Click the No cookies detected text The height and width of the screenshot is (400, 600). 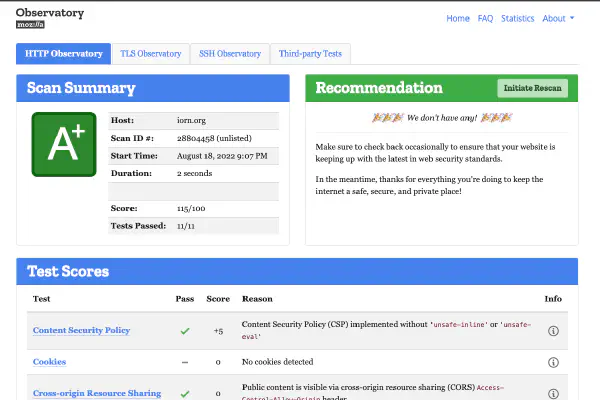[277, 362]
